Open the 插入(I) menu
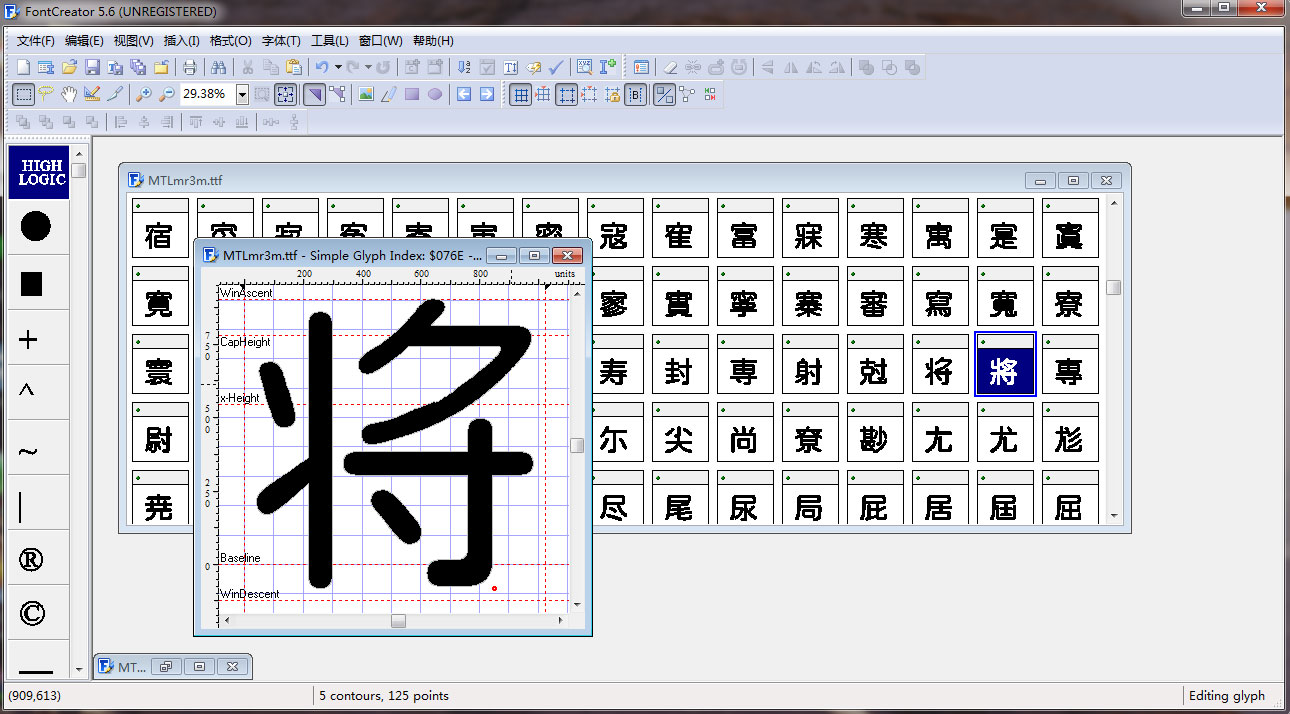The image size is (1290, 714). [181, 41]
